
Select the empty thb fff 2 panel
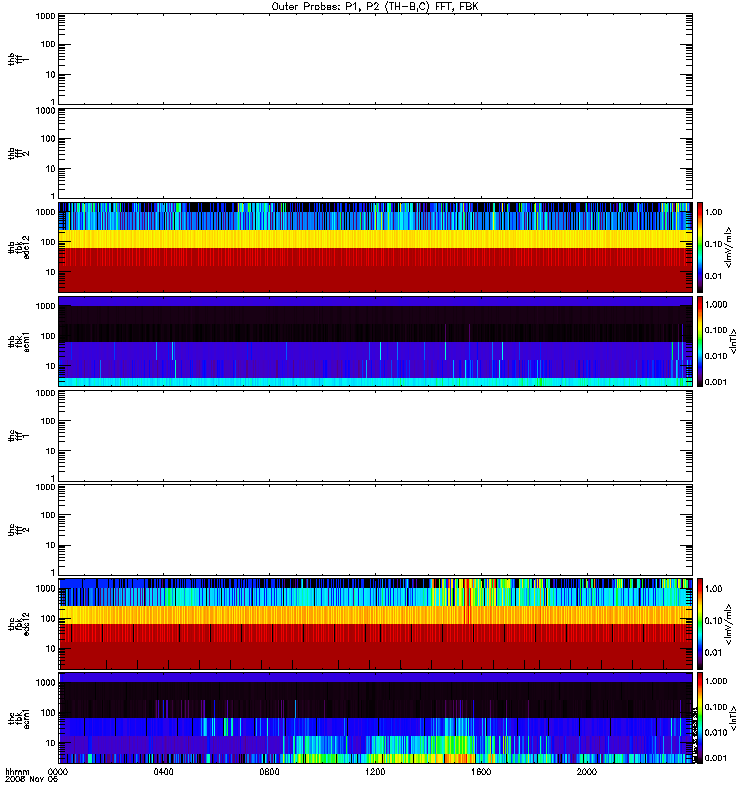(376, 153)
